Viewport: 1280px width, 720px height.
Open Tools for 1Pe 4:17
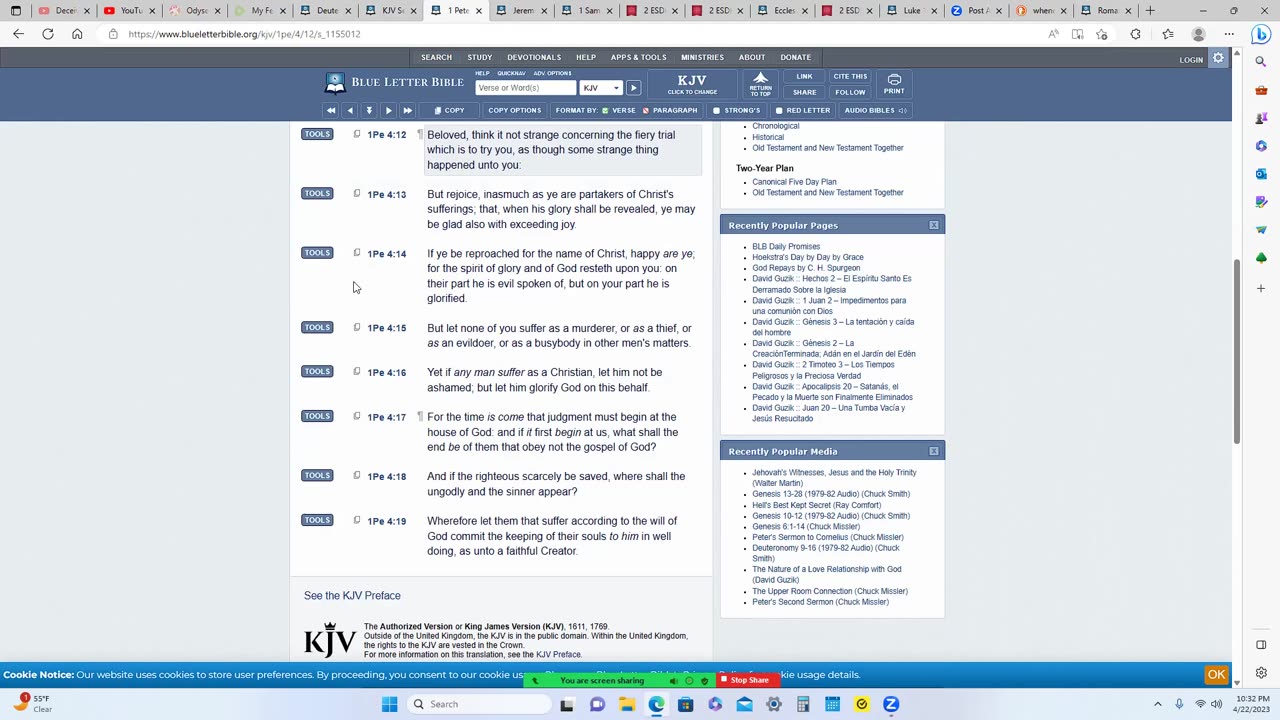(x=317, y=416)
